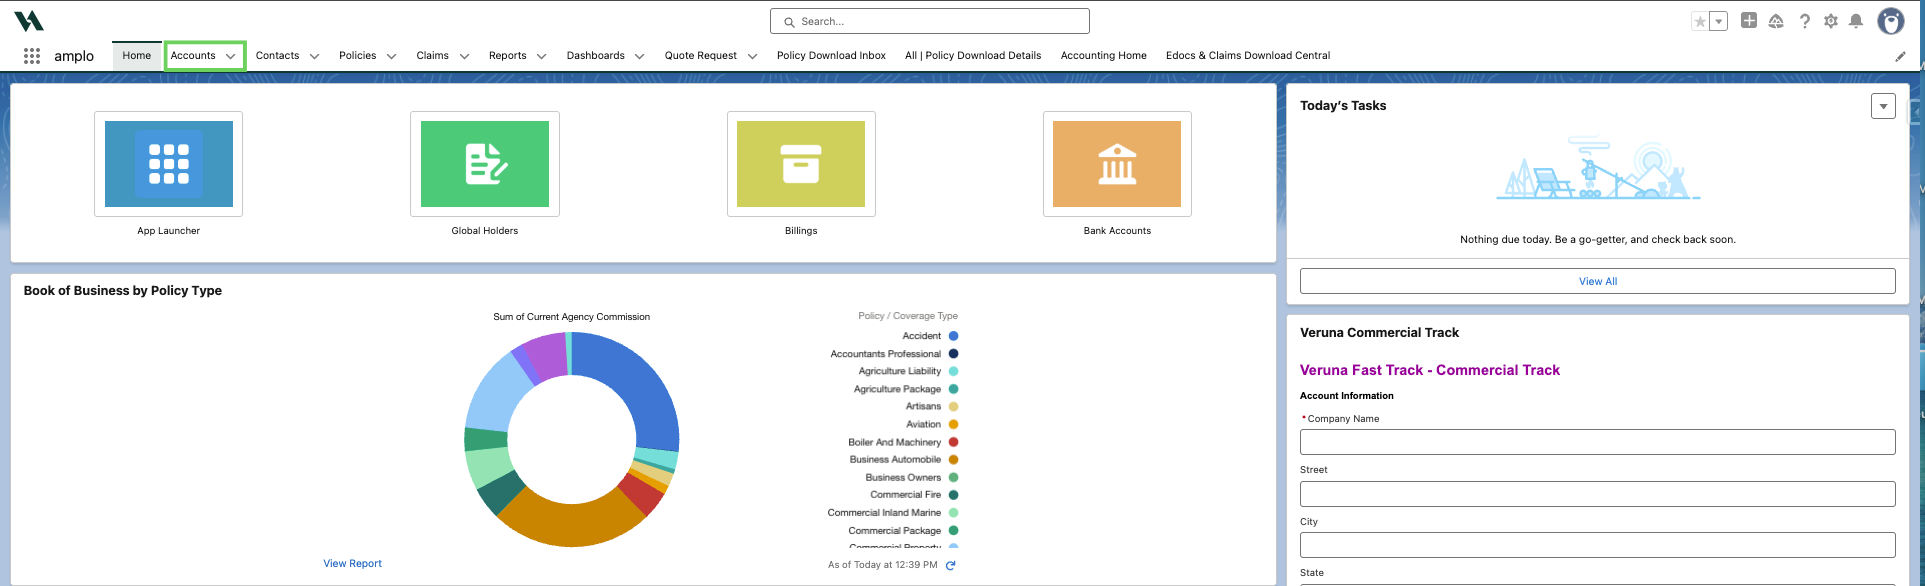The height and width of the screenshot is (586, 1925).
Task: Open the Dashboards tab
Action: tap(596, 56)
